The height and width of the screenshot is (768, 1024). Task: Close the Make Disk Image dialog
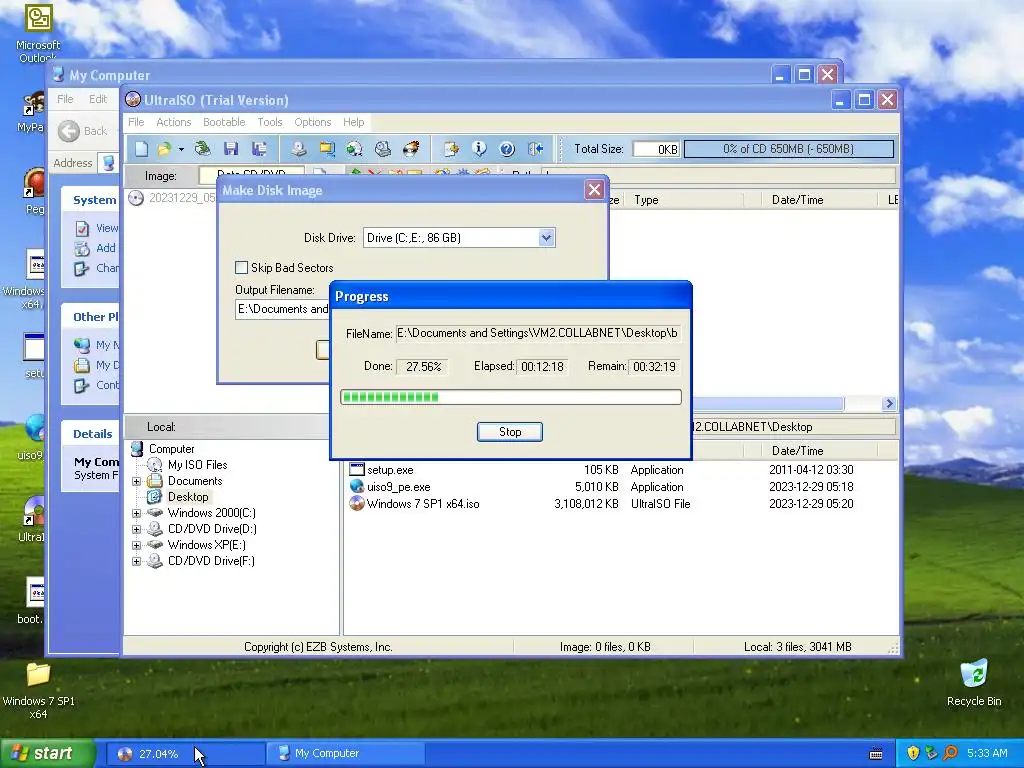(594, 190)
